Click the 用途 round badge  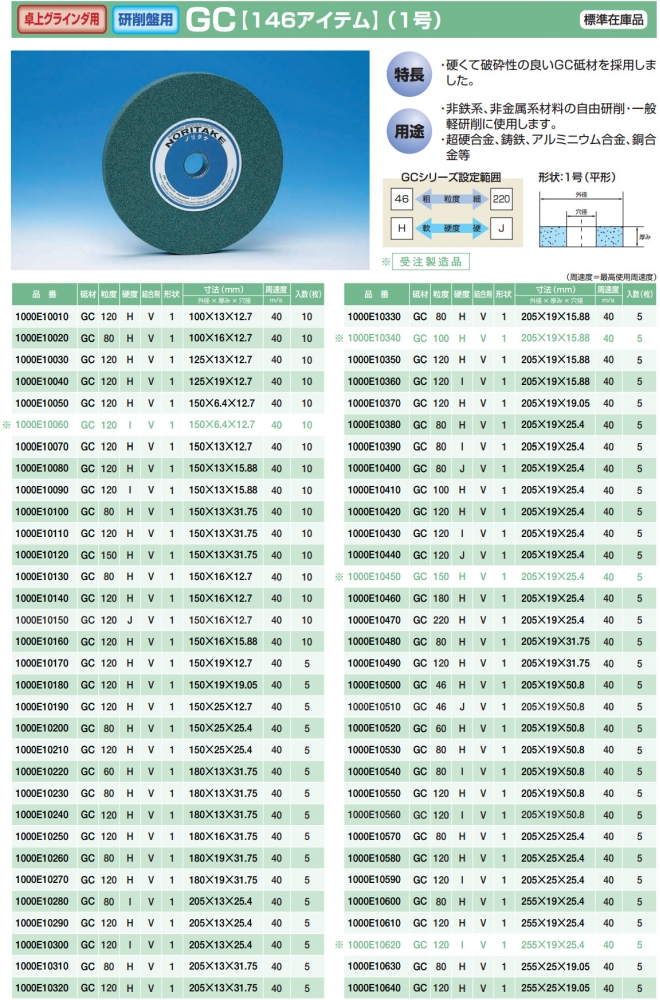409,131
